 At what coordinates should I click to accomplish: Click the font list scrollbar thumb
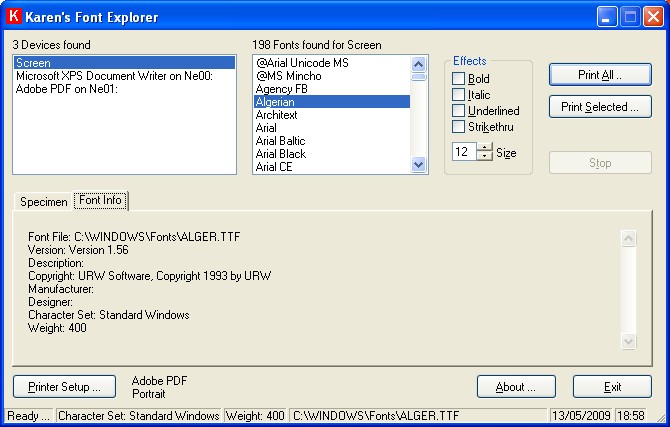pyautogui.click(x=418, y=77)
